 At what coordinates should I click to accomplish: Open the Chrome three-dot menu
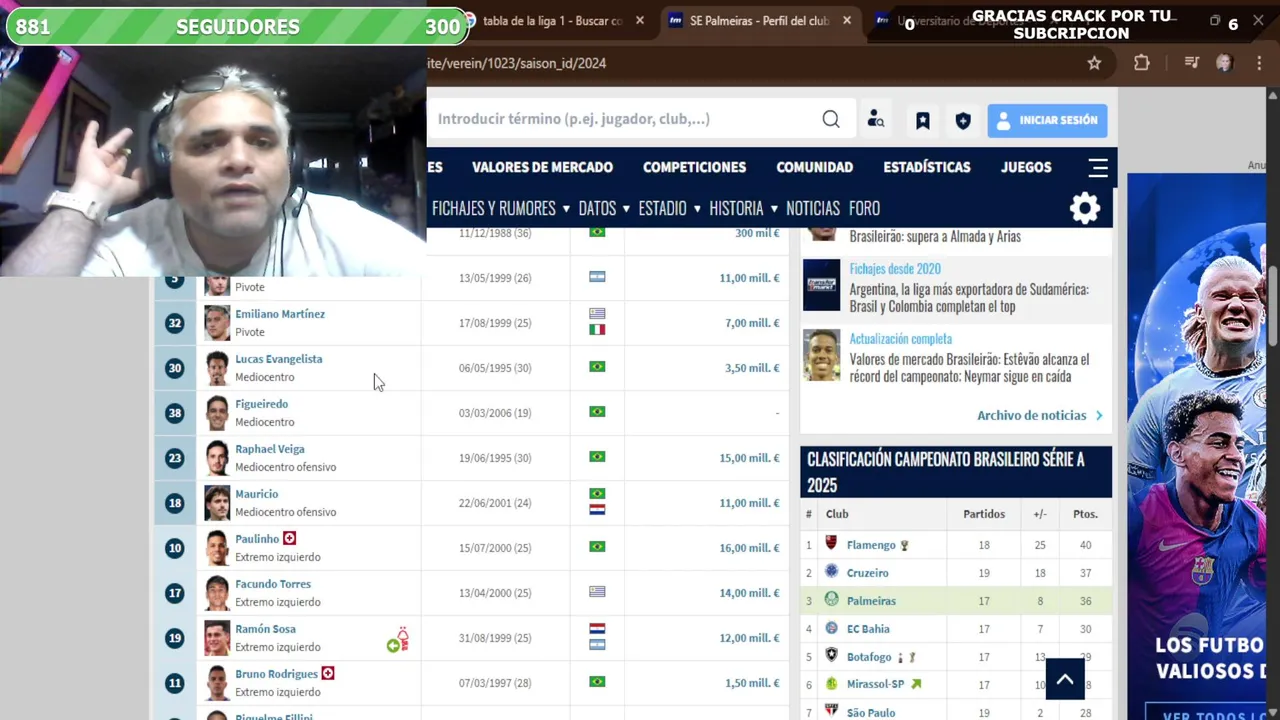tap(1258, 63)
